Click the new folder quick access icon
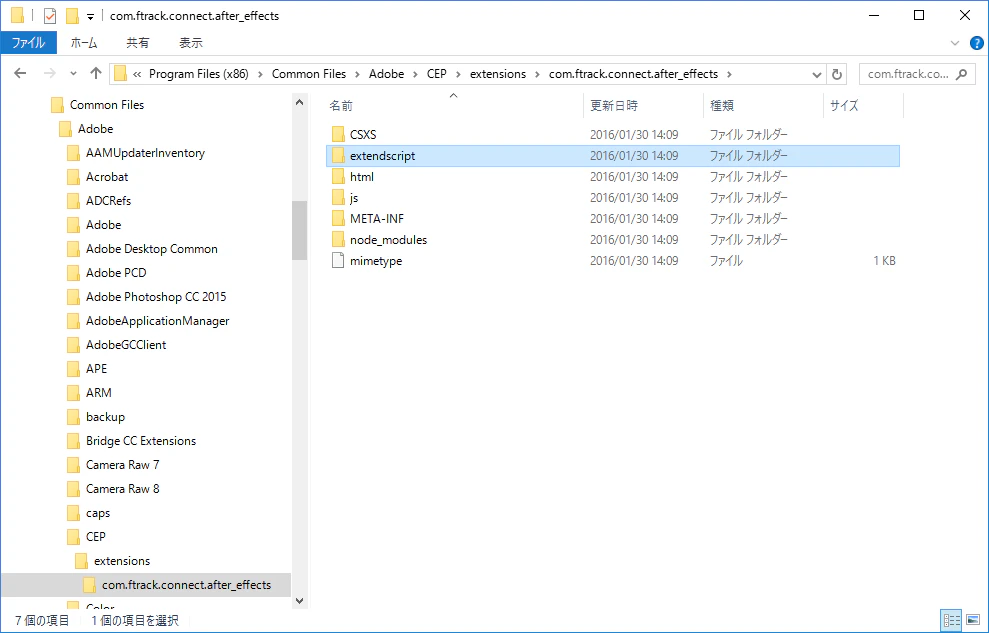 (x=73, y=16)
